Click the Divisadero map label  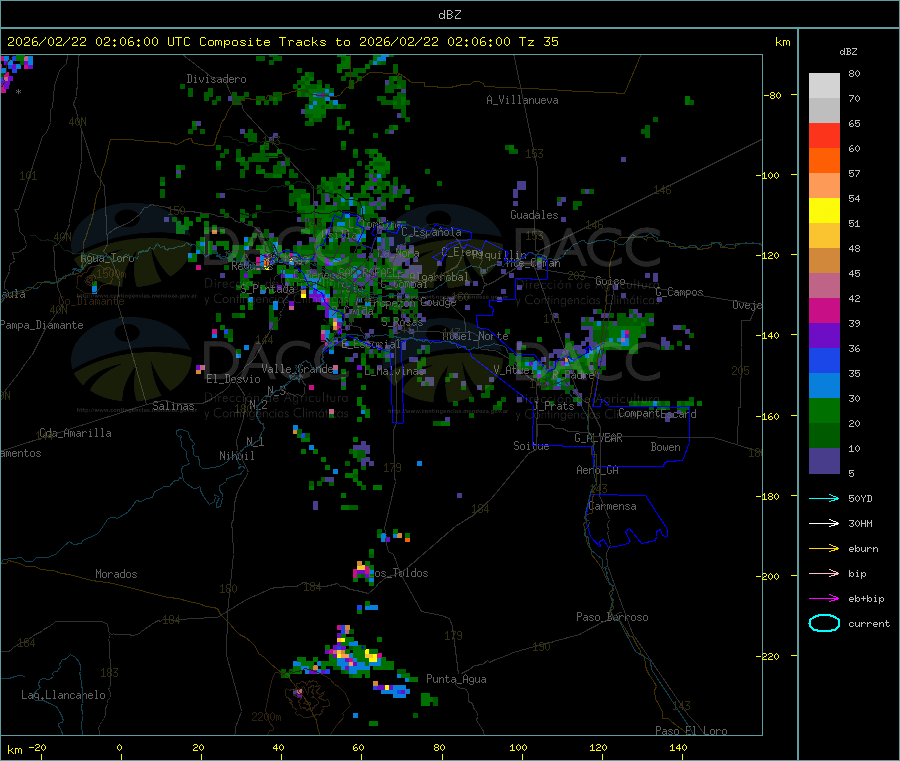click(x=216, y=79)
